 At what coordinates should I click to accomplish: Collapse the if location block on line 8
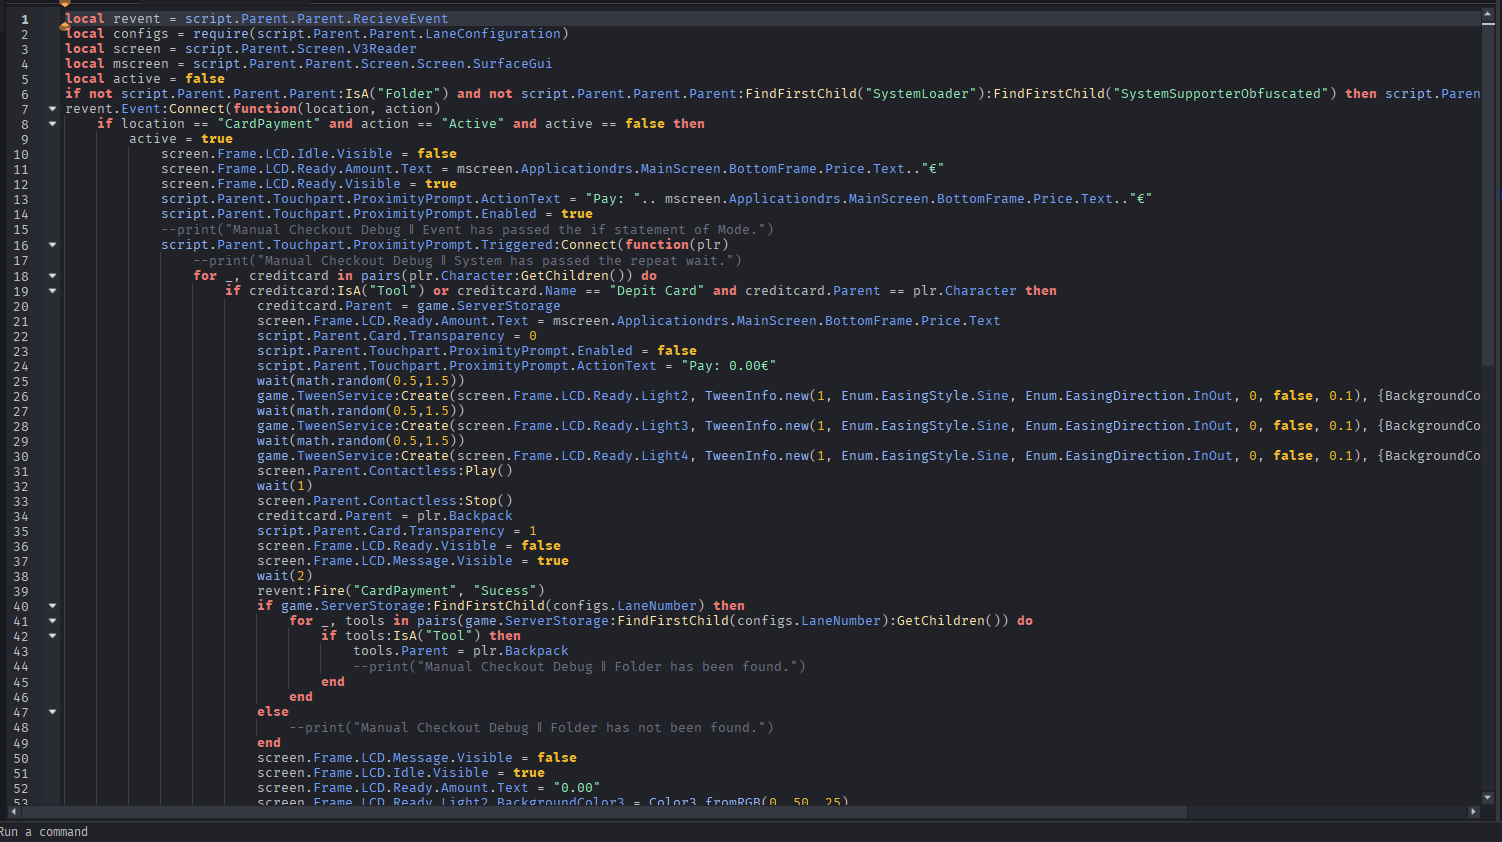point(52,124)
